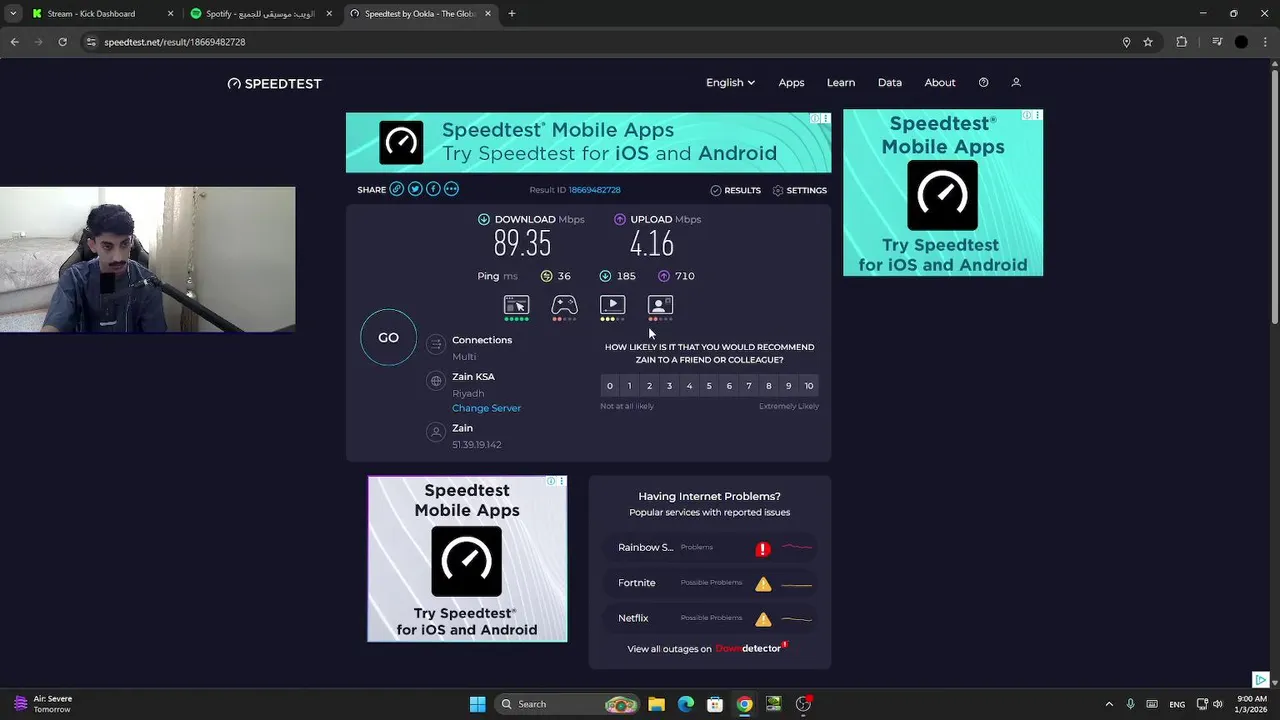Rate recommendation score 9
The width and height of the screenshot is (1280, 720).
coord(789,386)
